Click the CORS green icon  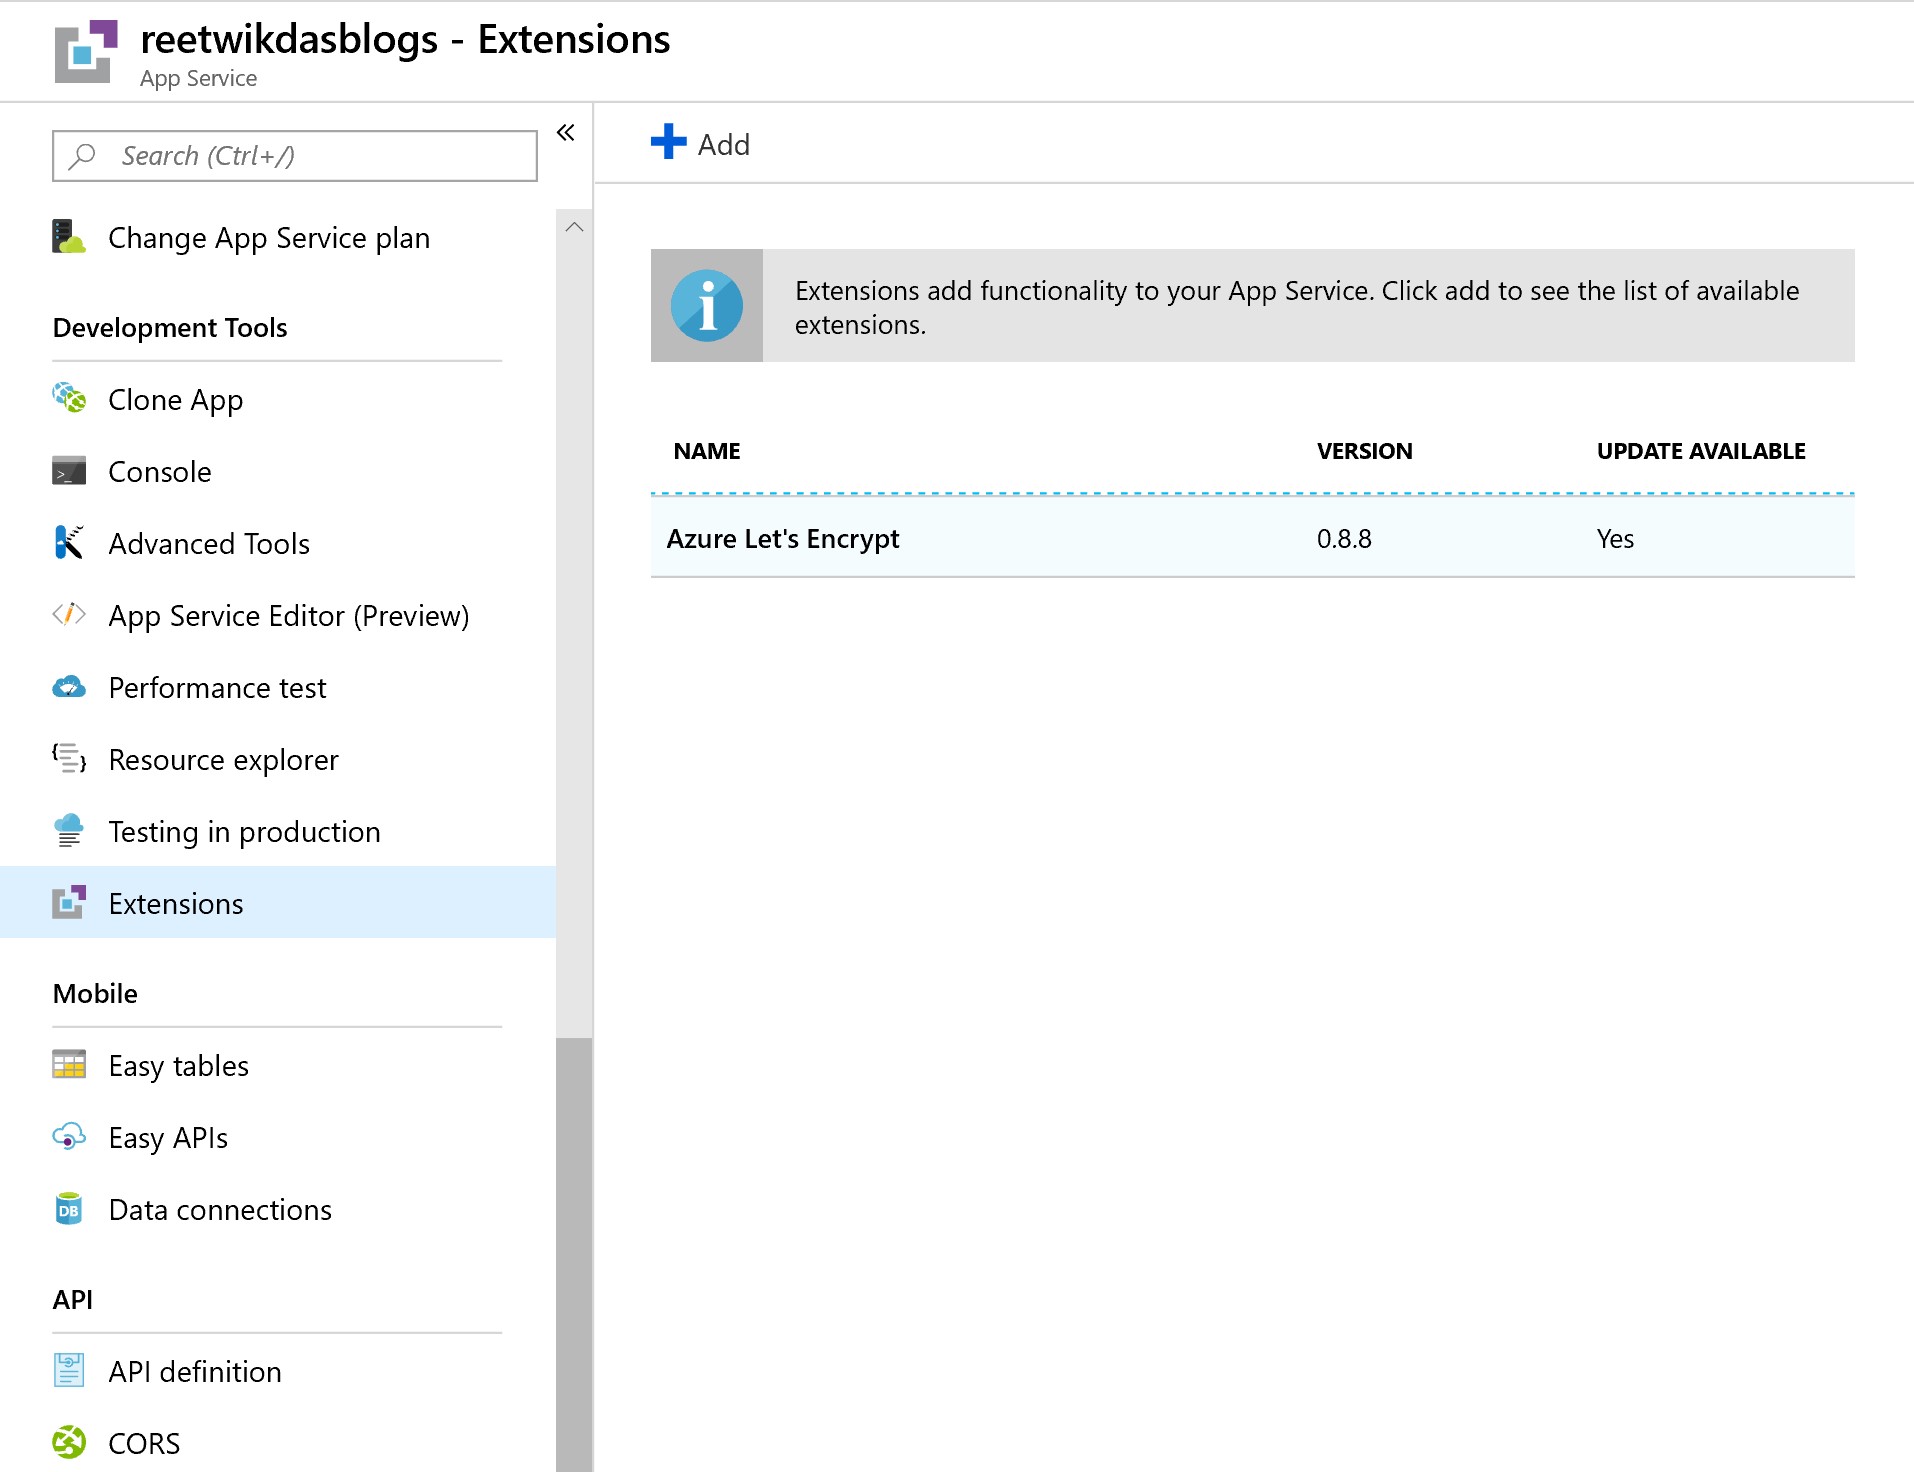(x=69, y=1442)
